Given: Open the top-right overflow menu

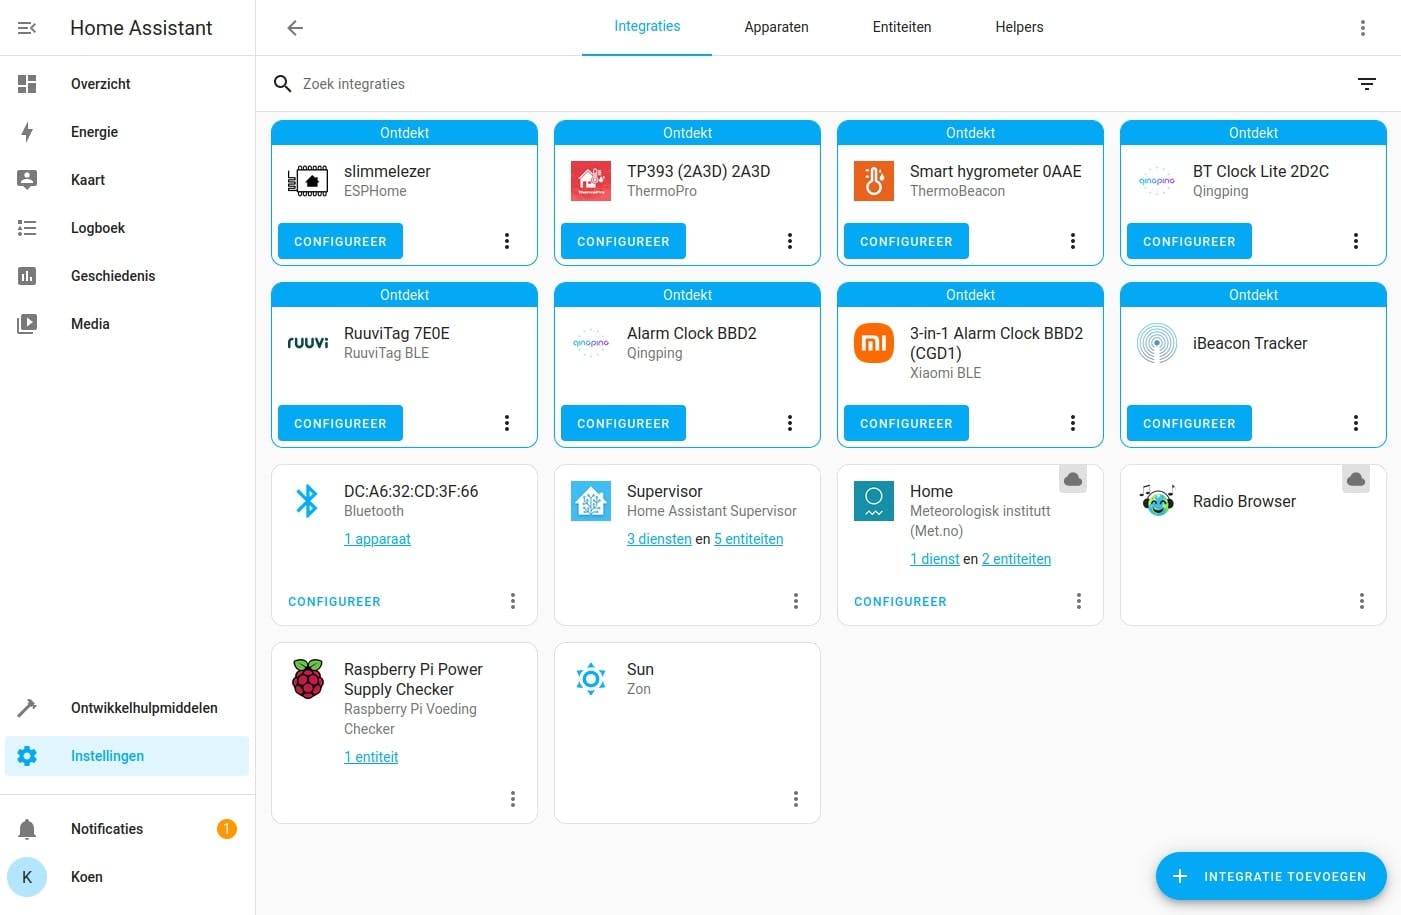Looking at the screenshot, I should (x=1362, y=28).
